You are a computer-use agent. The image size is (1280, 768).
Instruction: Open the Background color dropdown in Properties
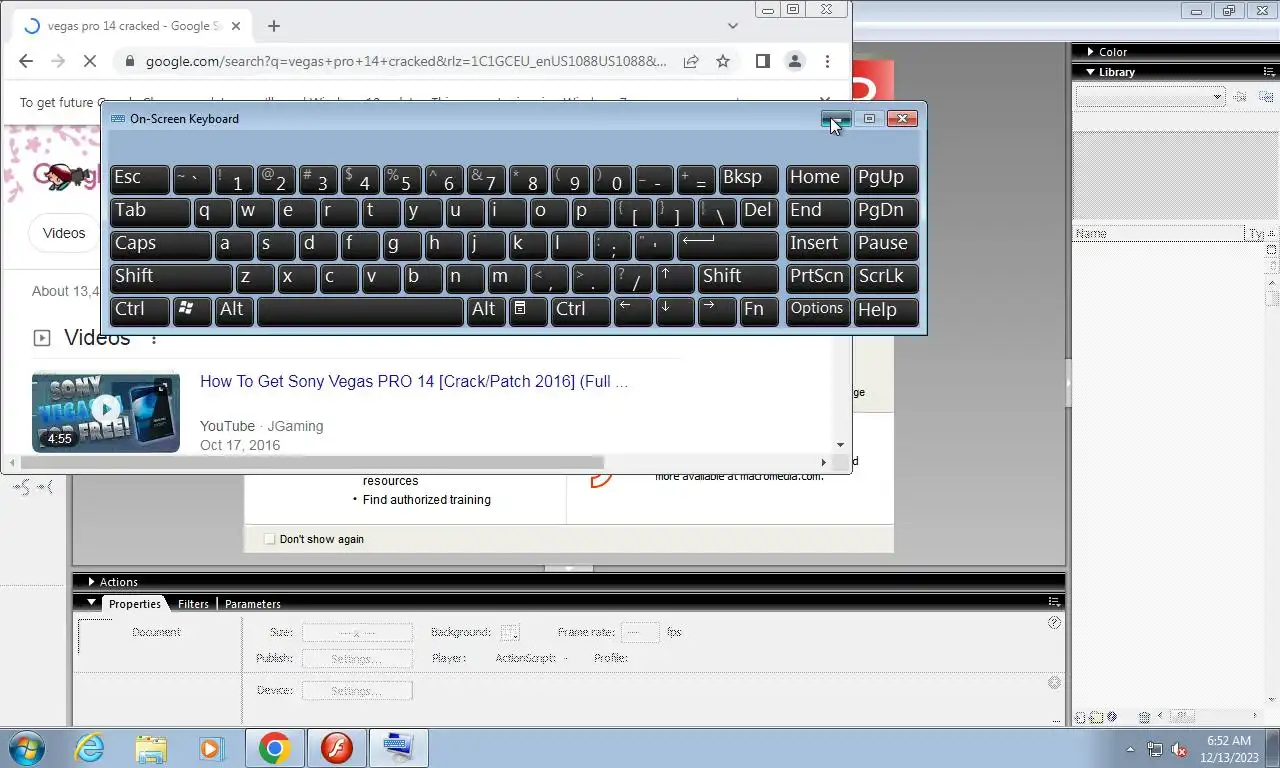coord(510,632)
